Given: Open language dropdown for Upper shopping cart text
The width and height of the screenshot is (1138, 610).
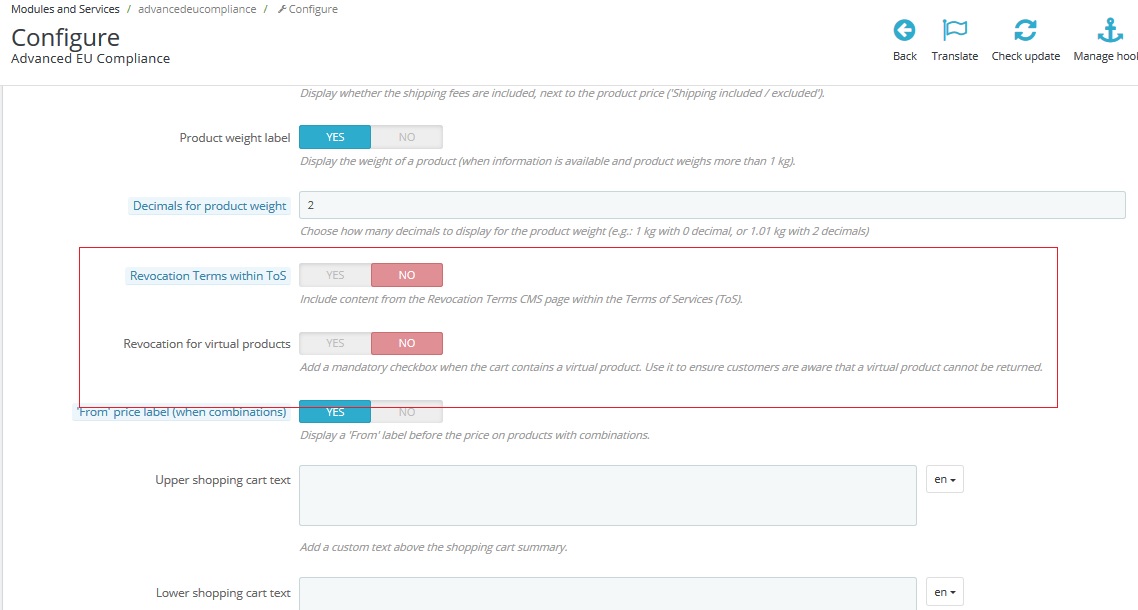Looking at the screenshot, I should [944, 479].
